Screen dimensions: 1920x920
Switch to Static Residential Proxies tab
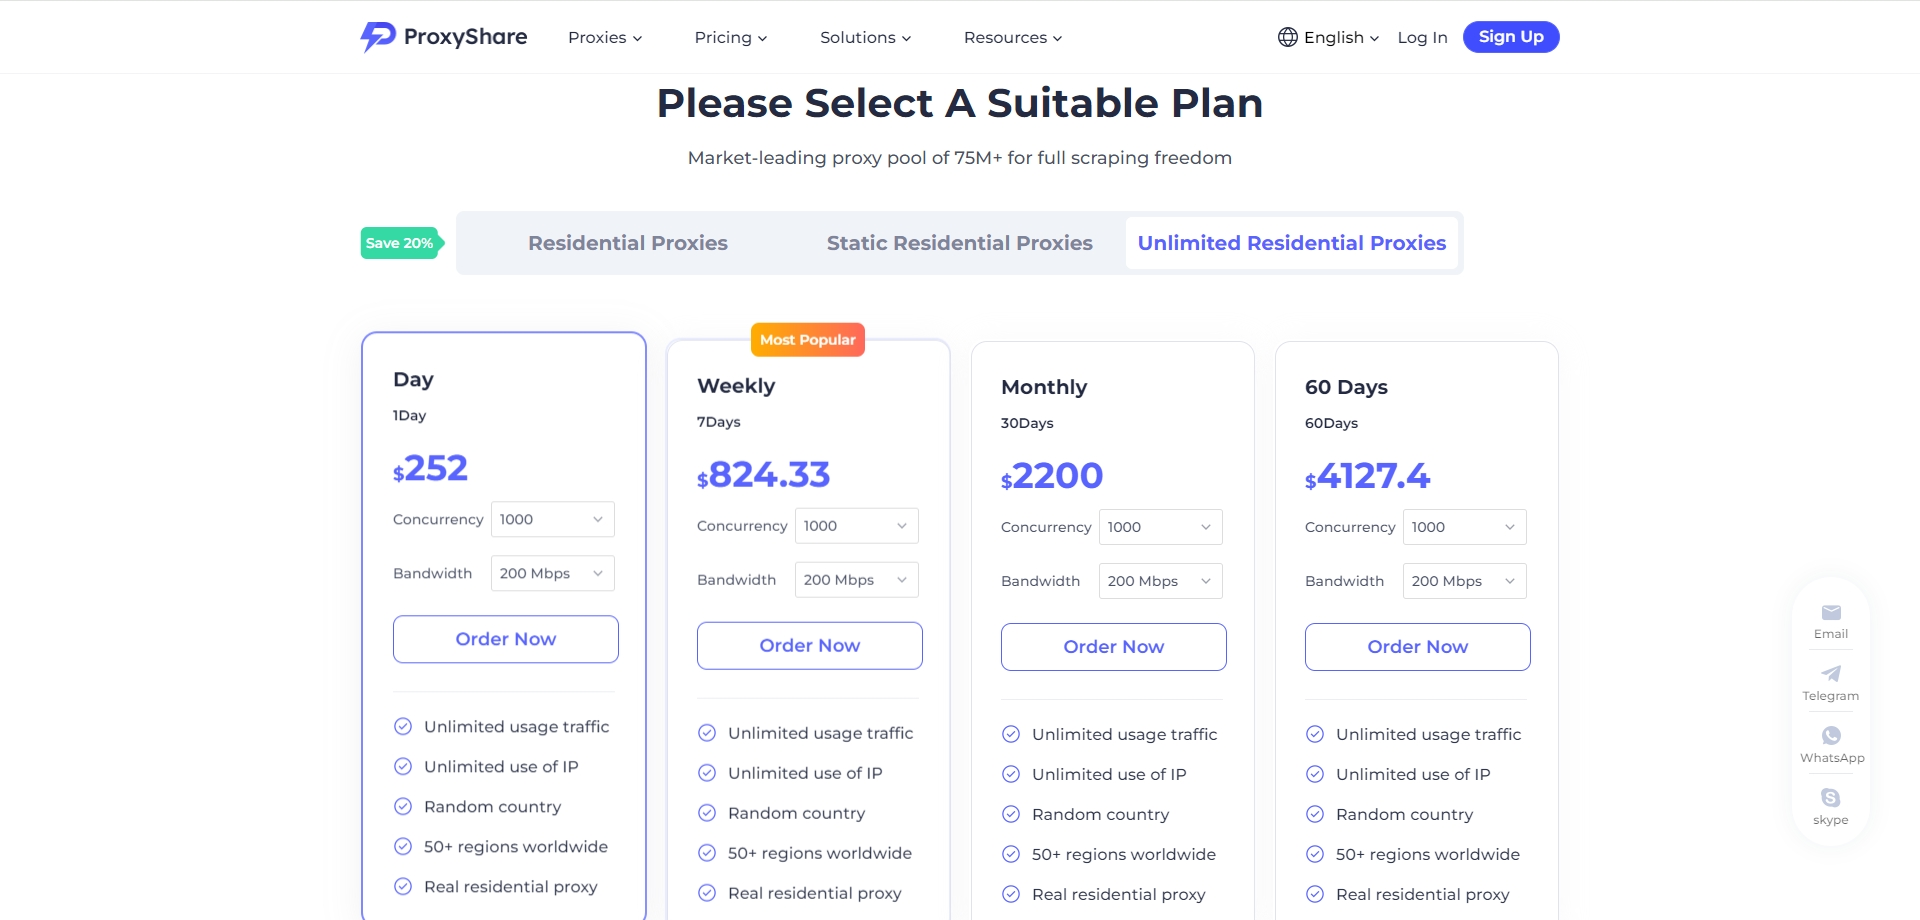point(959,243)
